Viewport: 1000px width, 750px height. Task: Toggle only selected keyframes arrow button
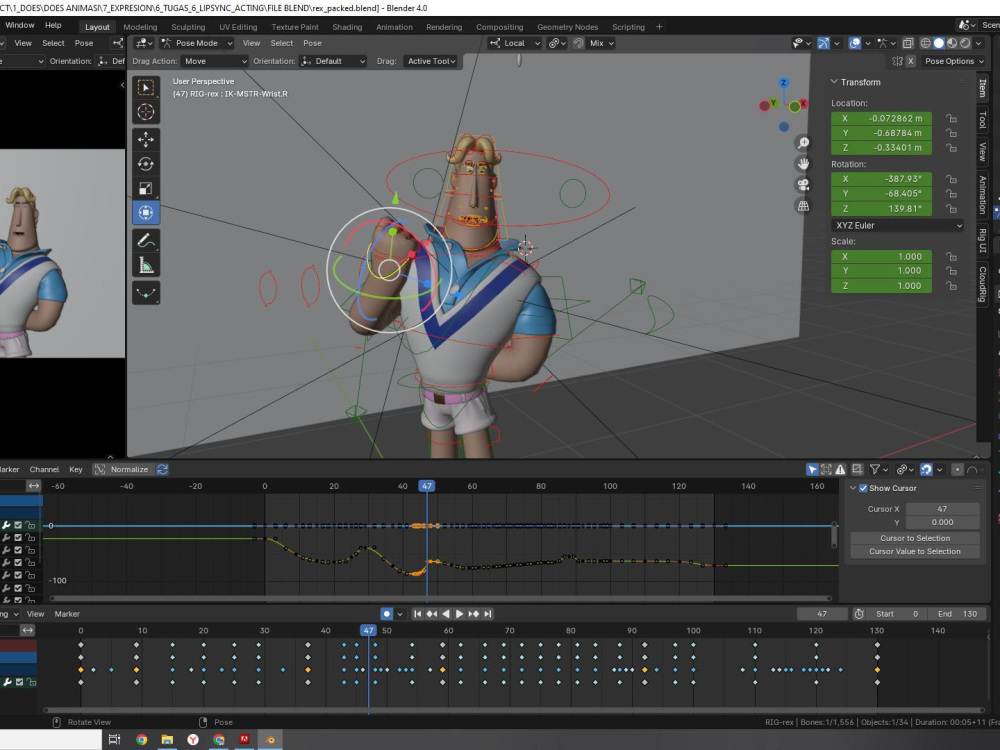[812, 469]
